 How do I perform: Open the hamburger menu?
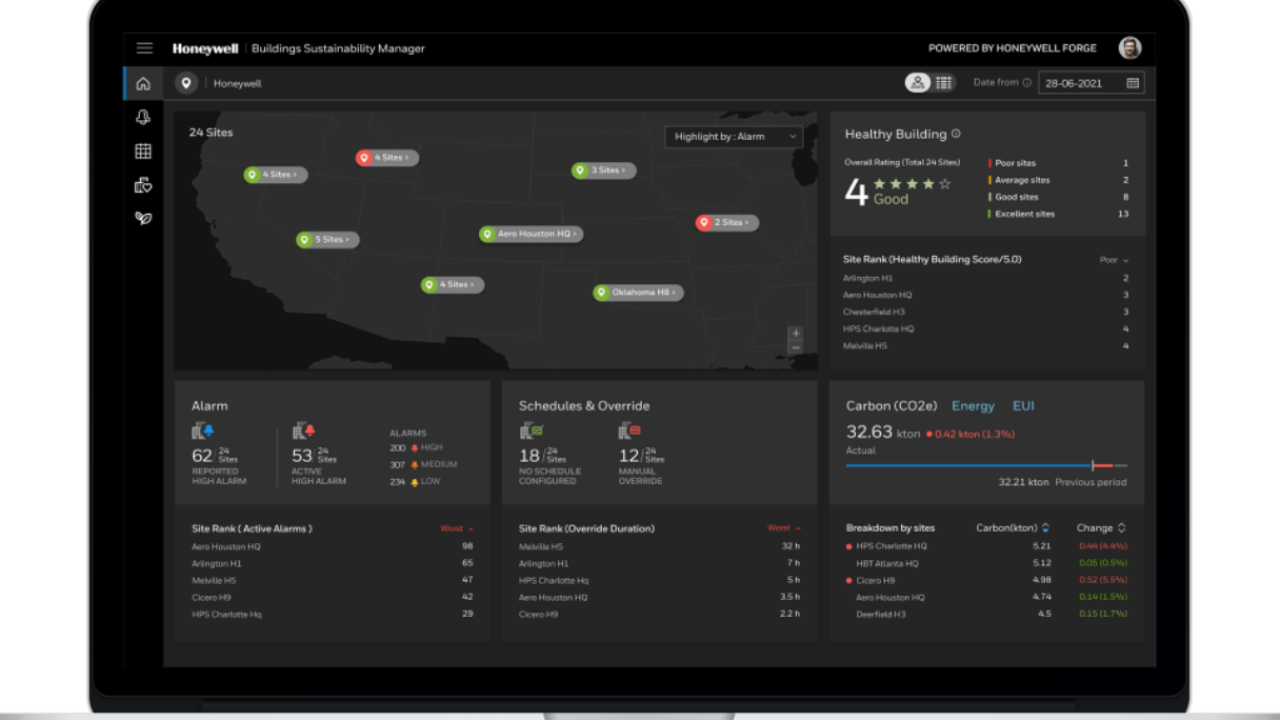145,48
